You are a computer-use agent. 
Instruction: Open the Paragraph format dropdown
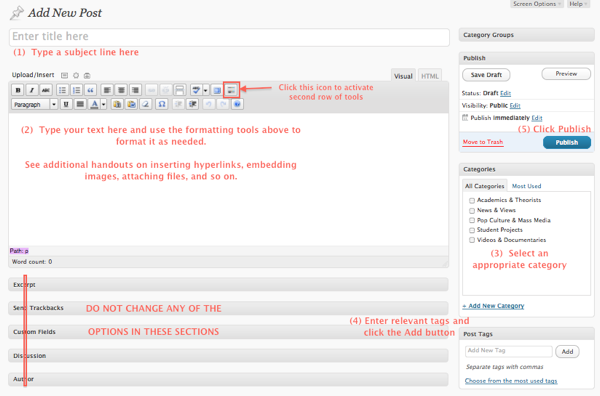tap(34, 104)
